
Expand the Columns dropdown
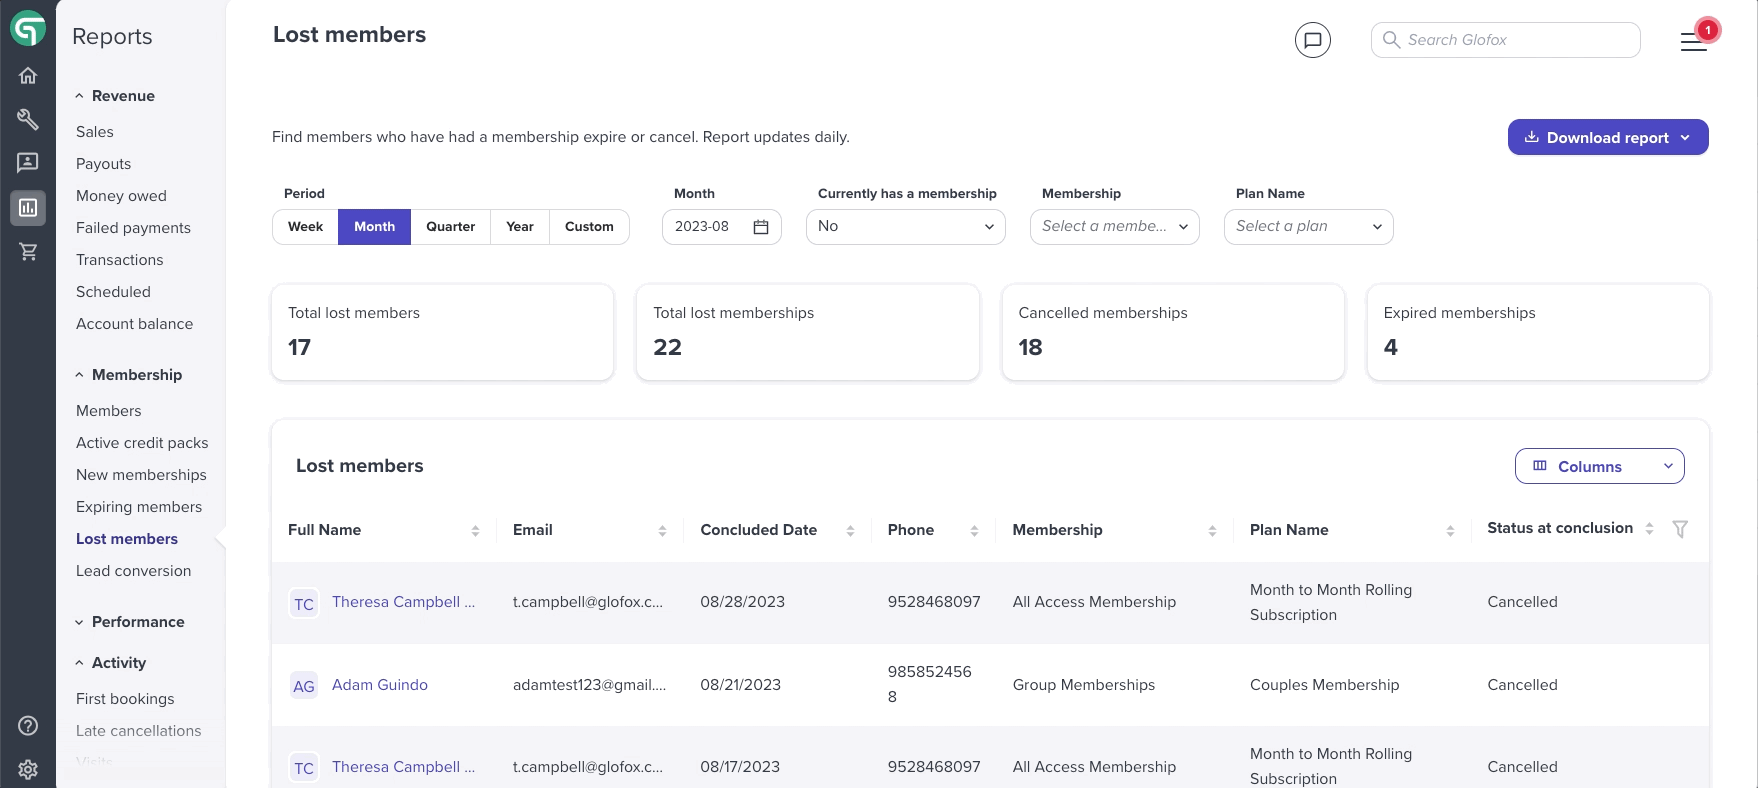point(1600,466)
